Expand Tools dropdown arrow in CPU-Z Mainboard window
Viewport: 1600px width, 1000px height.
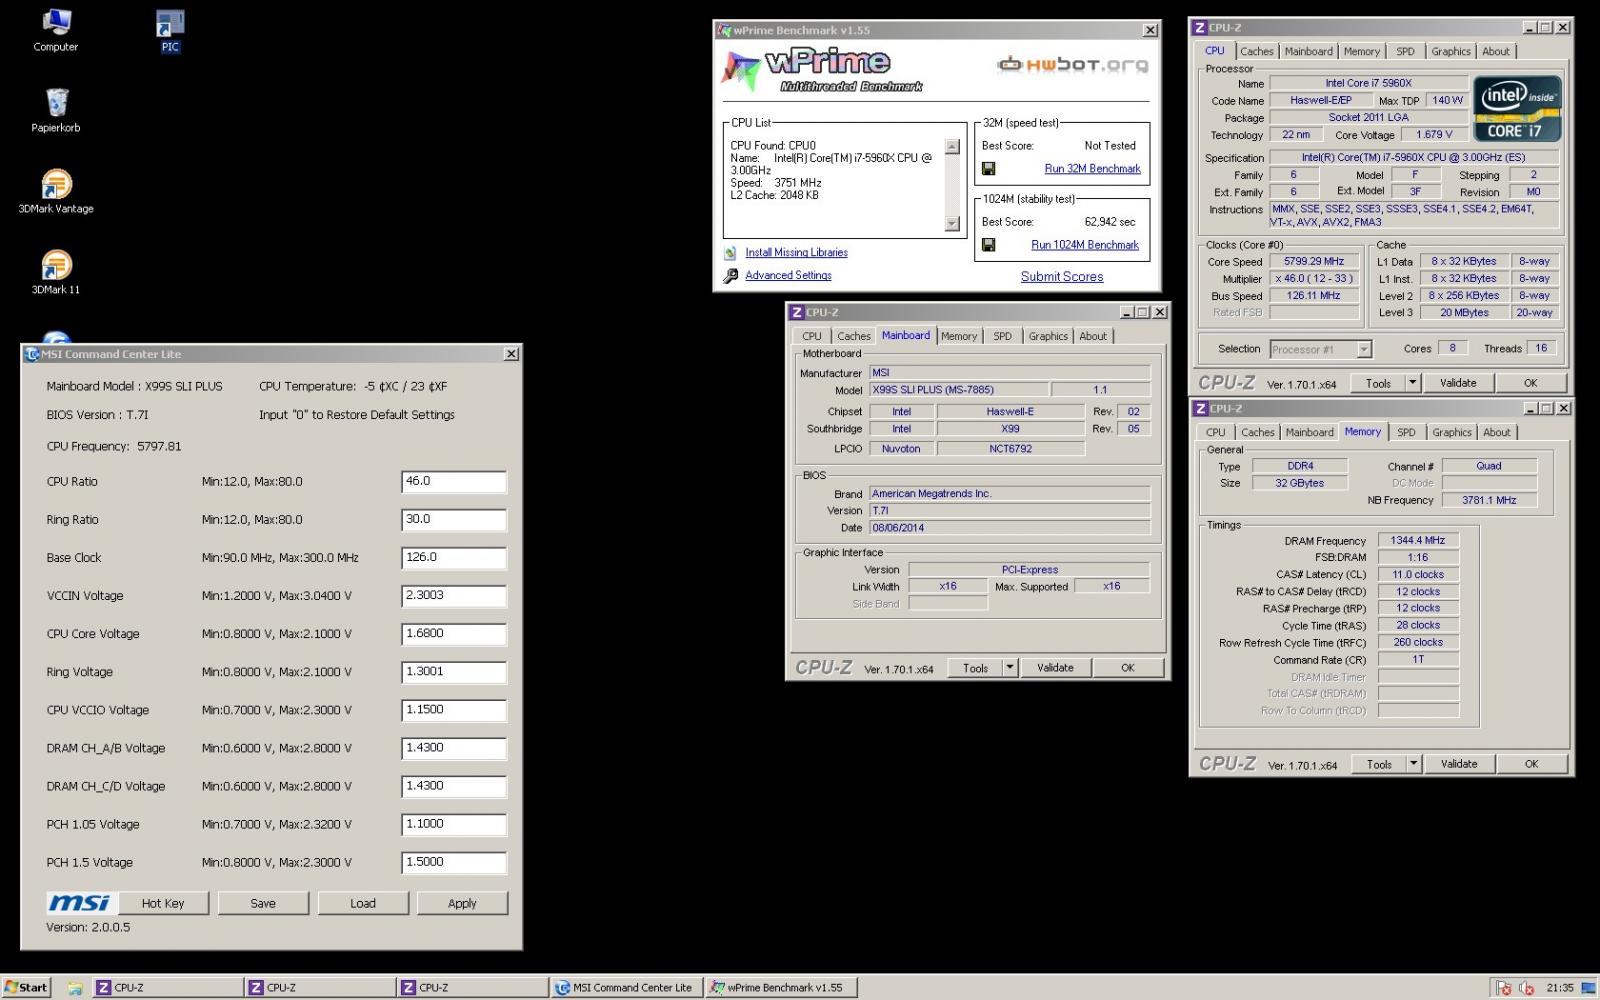[x=1010, y=668]
